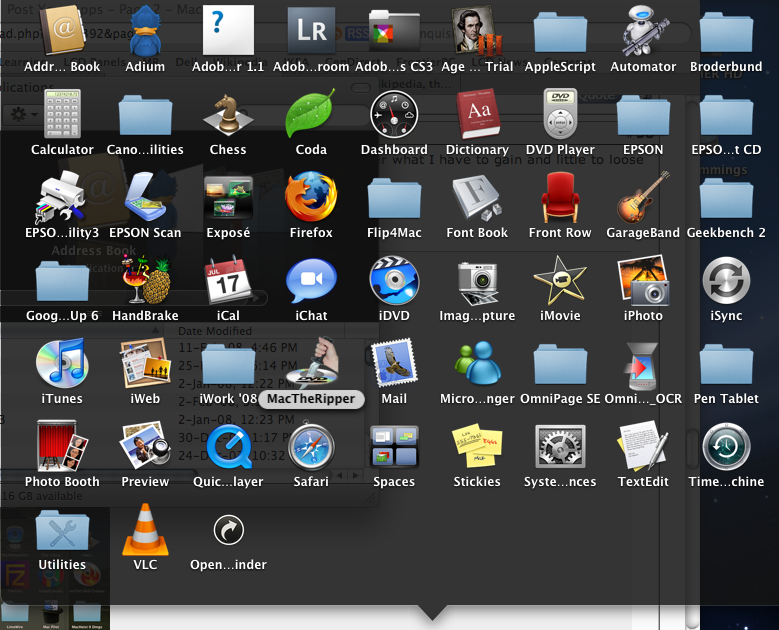Launch VLC traffic cone icon
The height and width of the screenshot is (630, 779).
[x=145, y=529]
